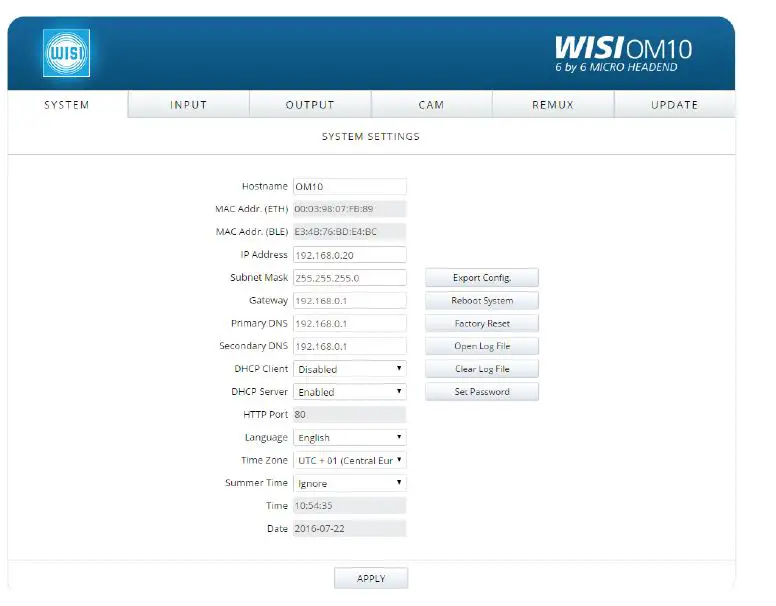776x606 pixels.
Task: Open the Summer Time dropdown
Action: [x=350, y=483]
